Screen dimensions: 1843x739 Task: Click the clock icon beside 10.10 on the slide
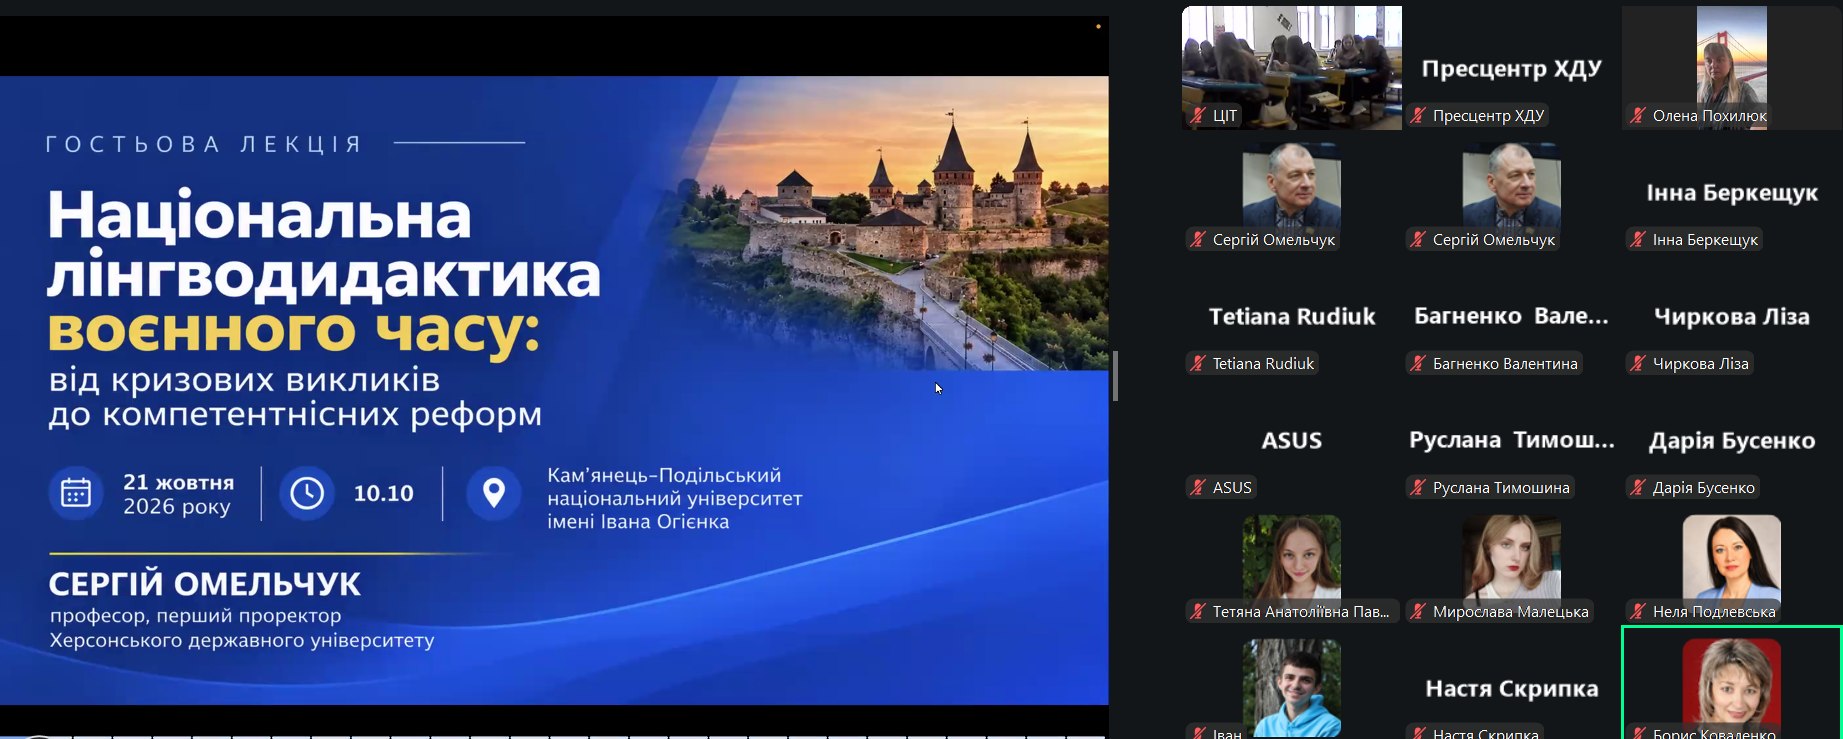307,493
